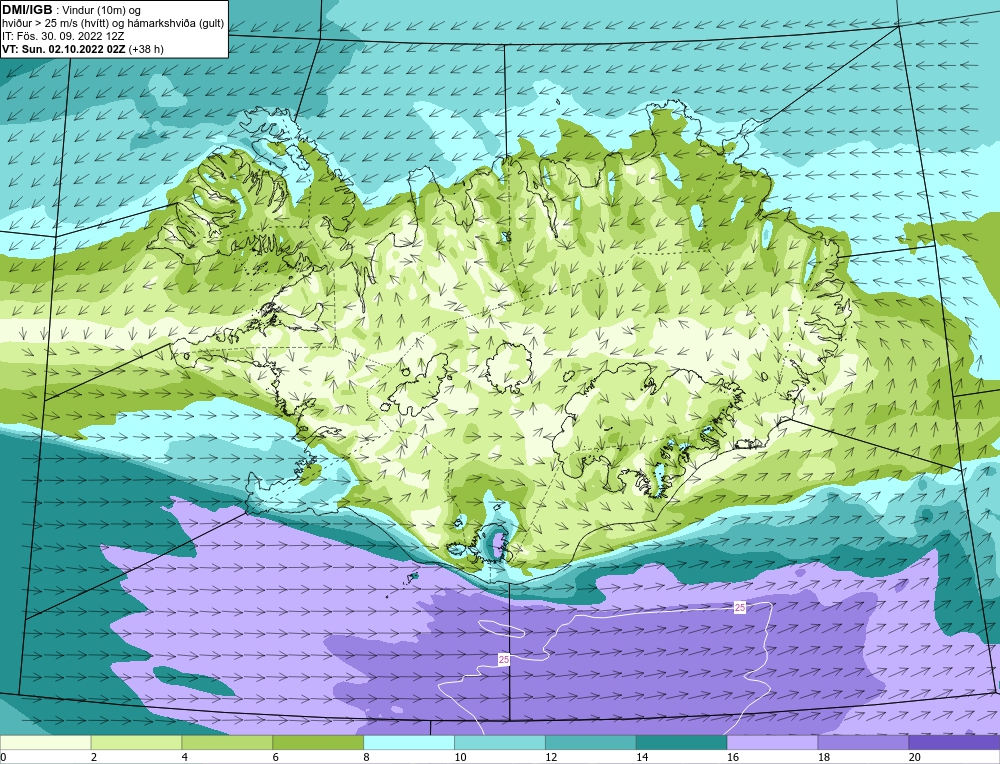Click the 14–16 m/s dark teal legend swatch
The width and height of the screenshot is (1000, 764).
coord(681,742)
